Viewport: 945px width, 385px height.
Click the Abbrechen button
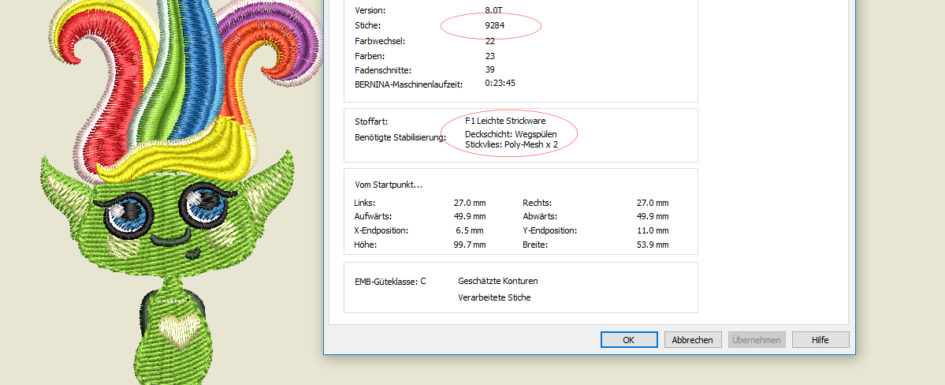[x=692, y=340]
